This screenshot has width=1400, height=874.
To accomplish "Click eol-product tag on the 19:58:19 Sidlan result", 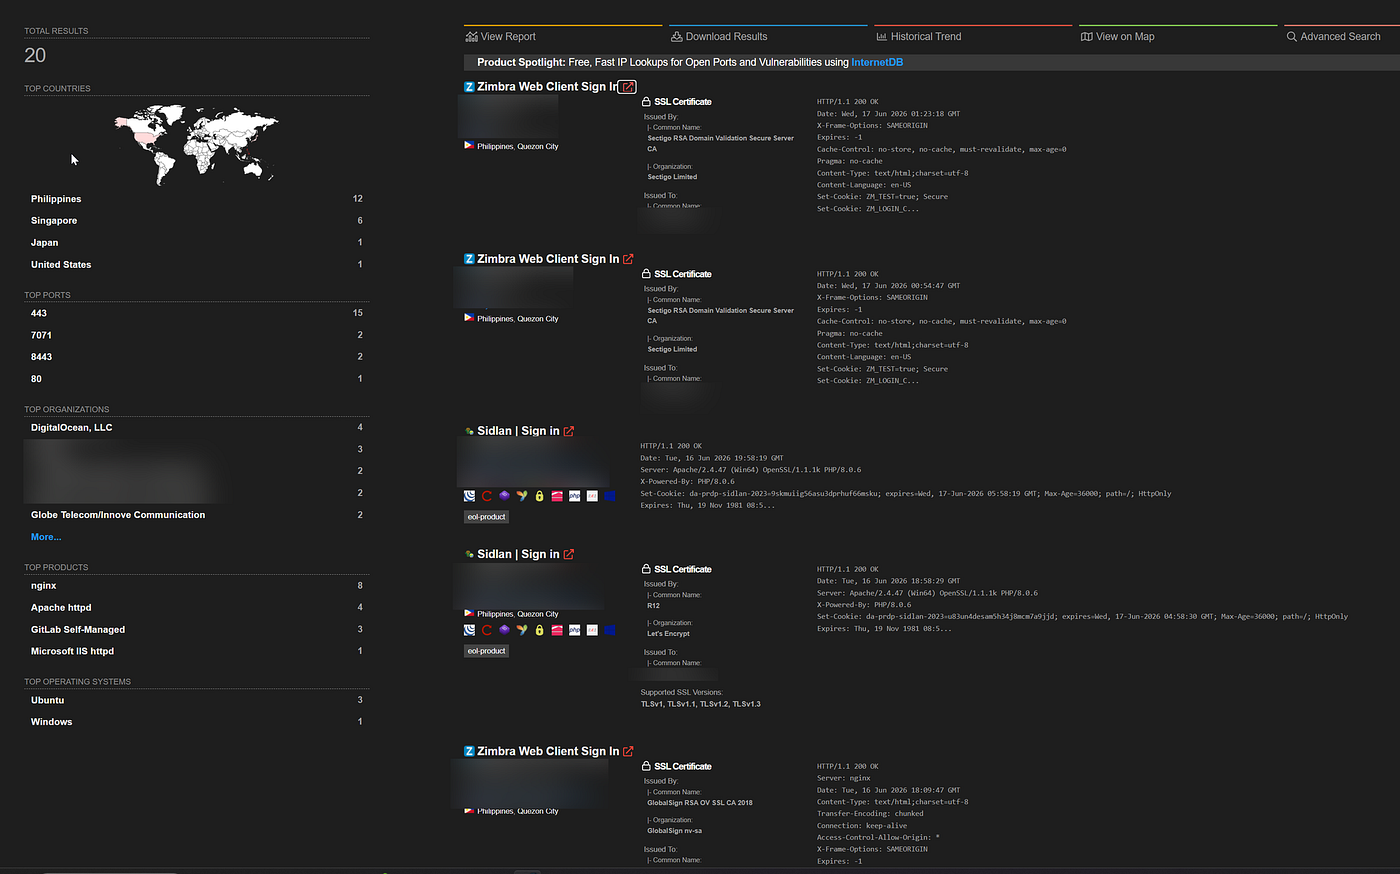I will point(487,517).
